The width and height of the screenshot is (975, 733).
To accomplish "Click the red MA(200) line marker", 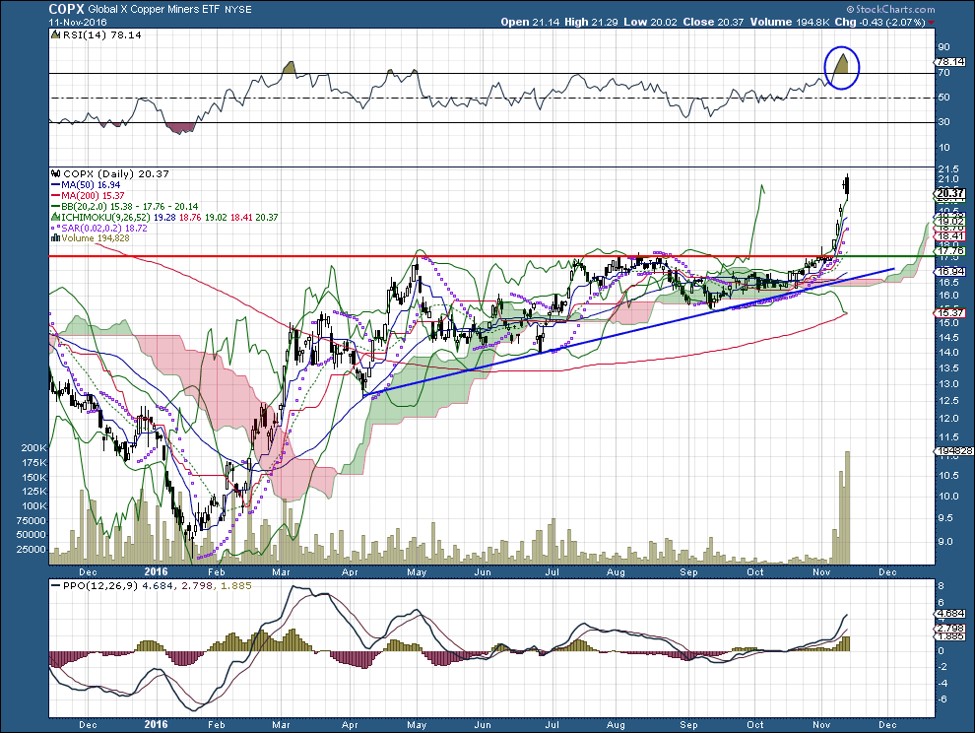I will click(55, 196).
